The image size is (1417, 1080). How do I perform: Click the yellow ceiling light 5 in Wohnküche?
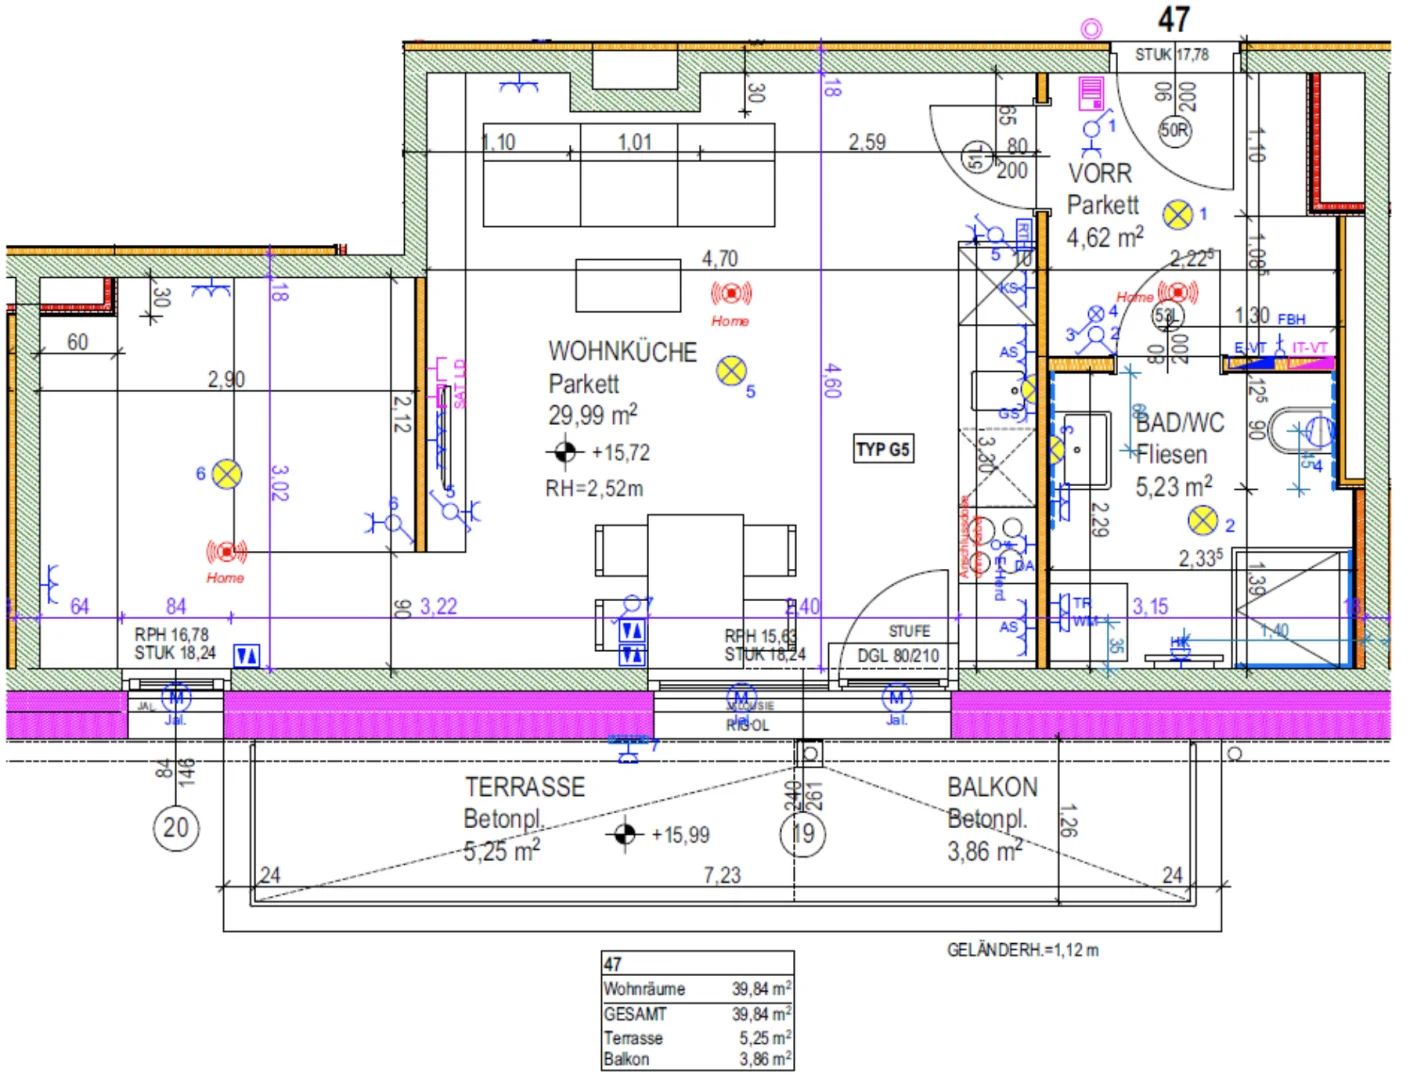(731, 370)
